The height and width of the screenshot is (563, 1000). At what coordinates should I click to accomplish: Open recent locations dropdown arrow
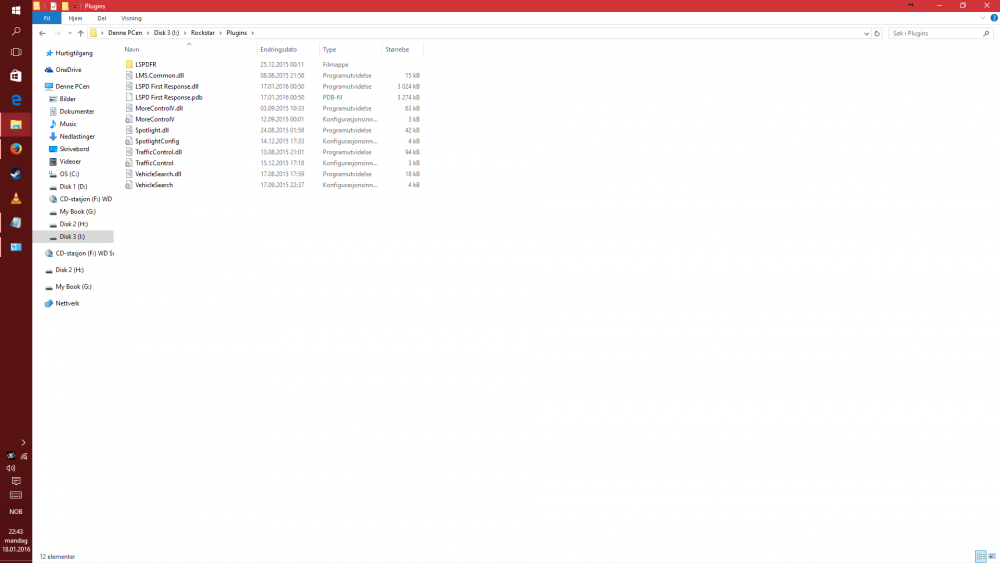70,33
